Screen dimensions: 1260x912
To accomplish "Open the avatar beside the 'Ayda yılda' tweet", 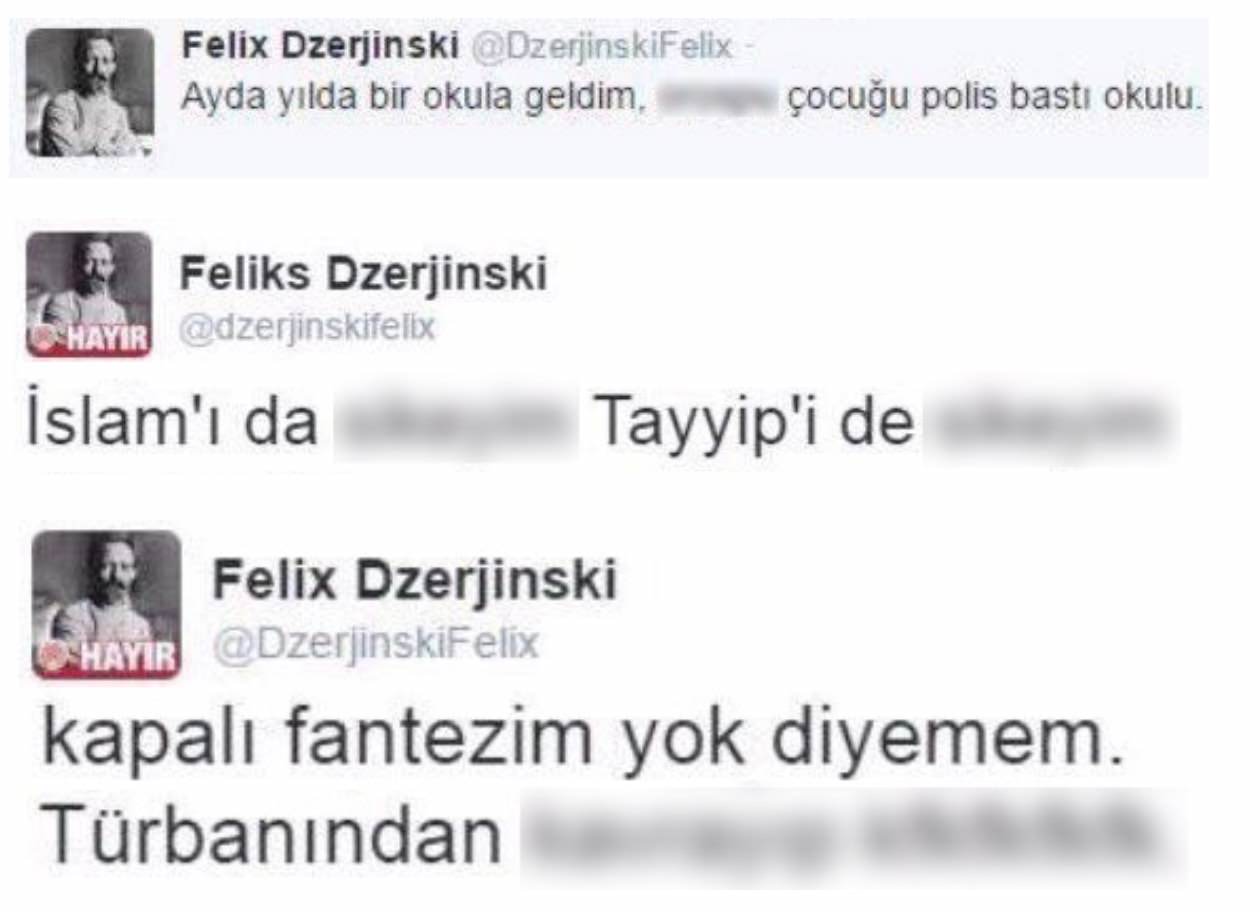I will click(x=89, y=92).
